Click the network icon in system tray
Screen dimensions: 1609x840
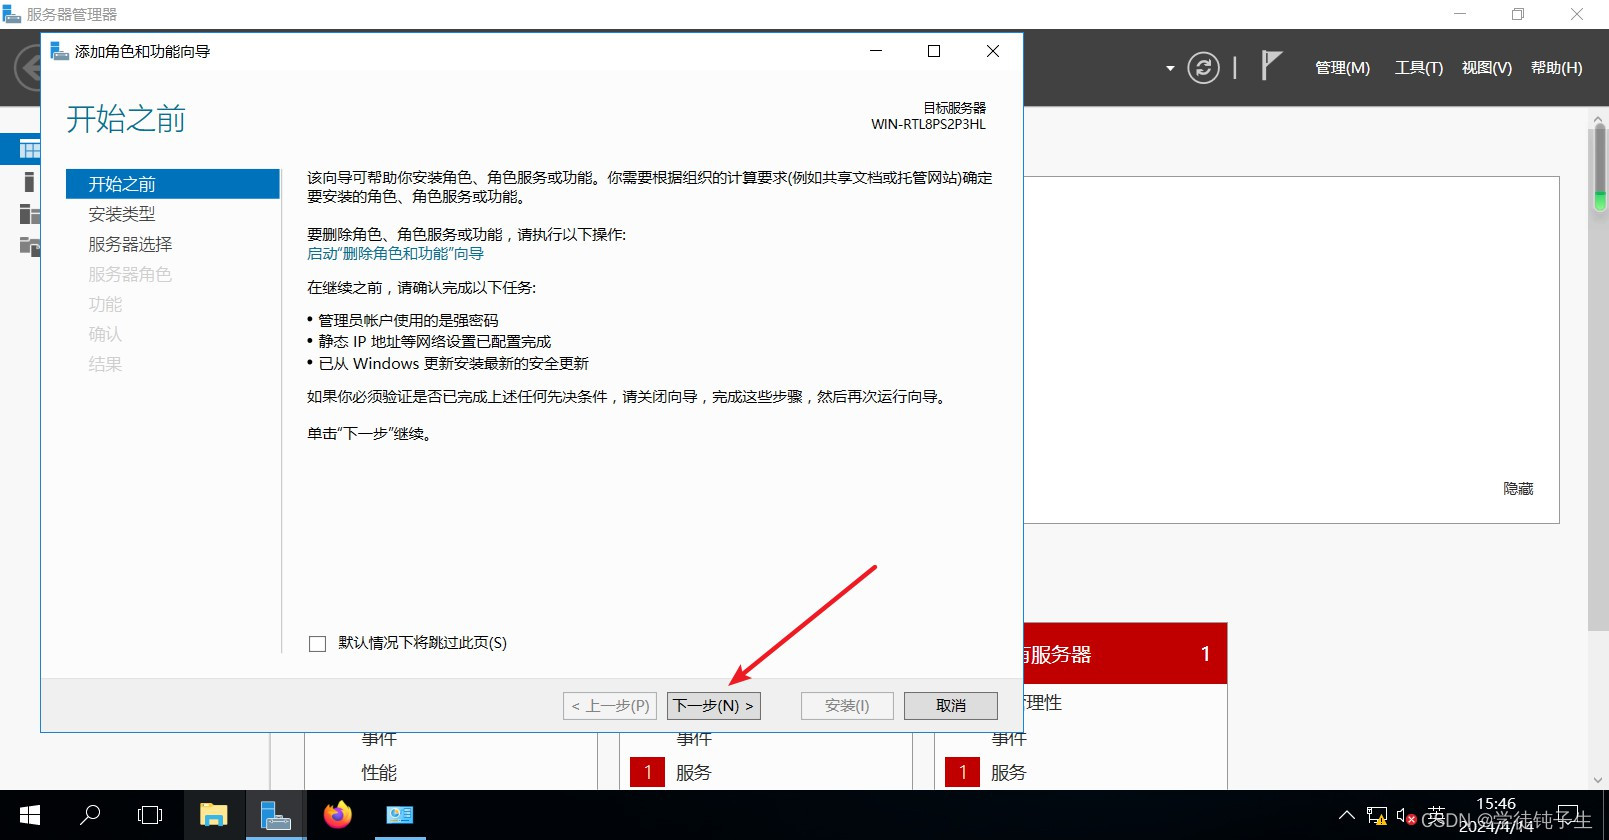coord(1377,816)
